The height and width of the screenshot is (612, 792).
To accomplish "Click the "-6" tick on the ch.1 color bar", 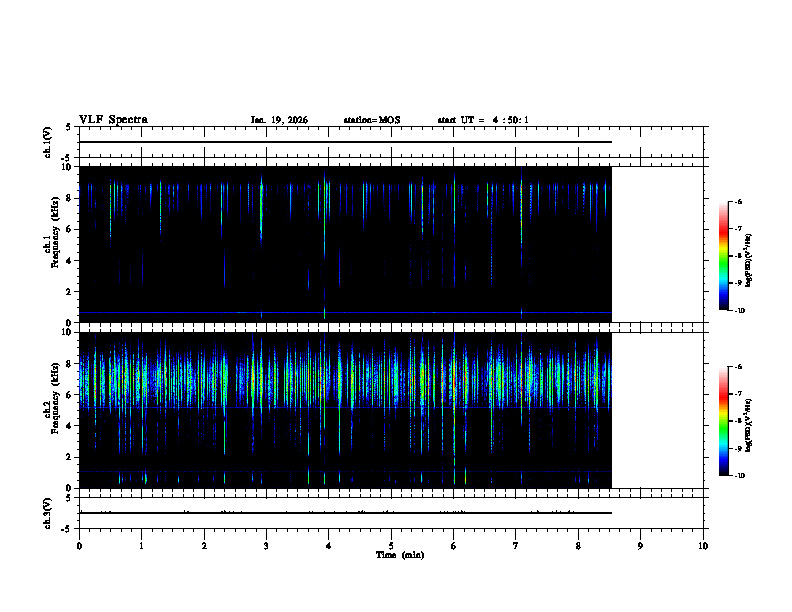I will pyautogui.click(x=738, y=201).
